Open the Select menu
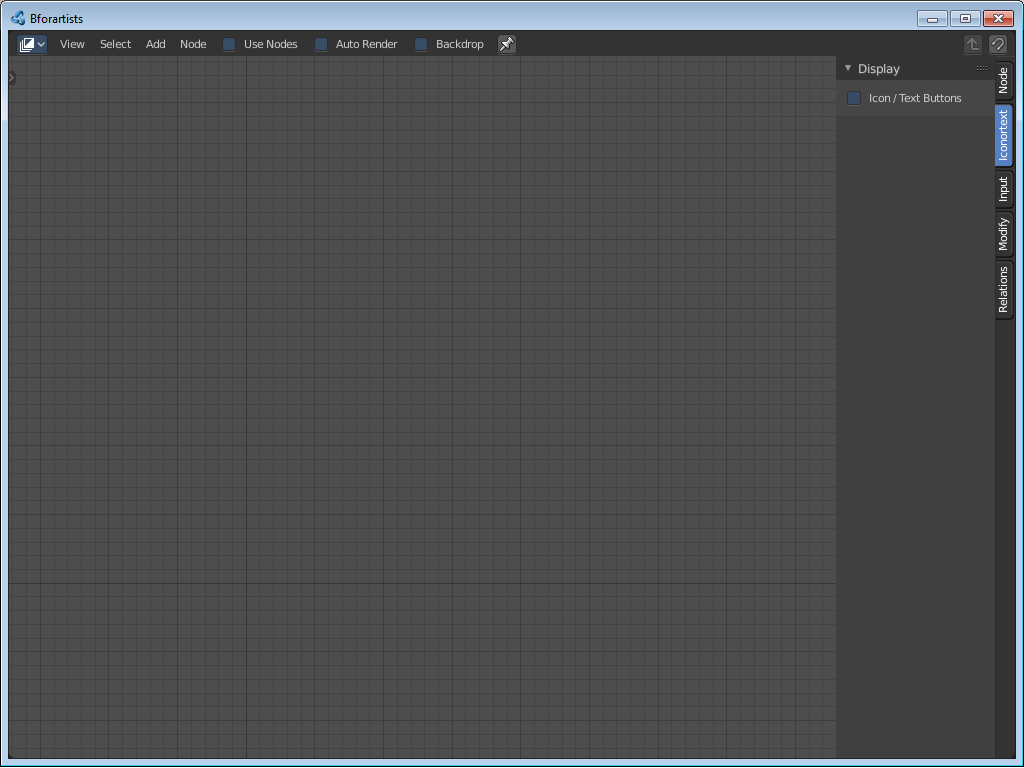Image resolution: width=1024 pixels, height=768 pixels. point(115,44)
